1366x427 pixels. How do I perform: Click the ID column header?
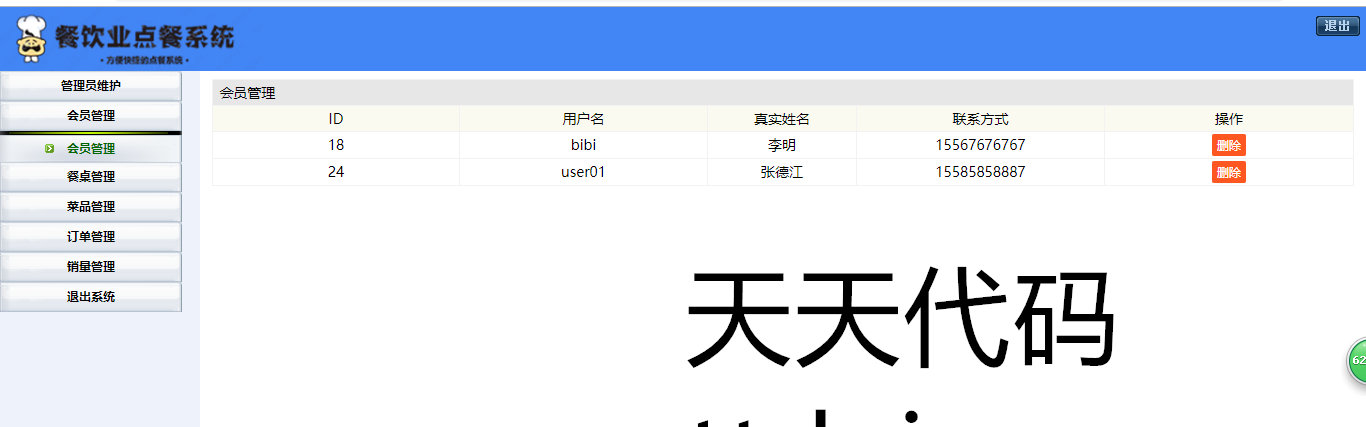click(336, 119)
